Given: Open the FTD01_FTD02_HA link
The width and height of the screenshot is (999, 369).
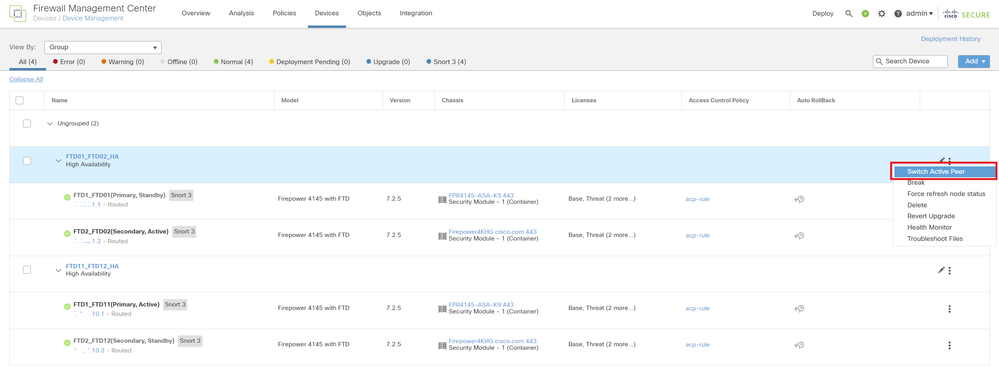Looking at the screenshot, I should pyautogui.click(x=92, y=157).
